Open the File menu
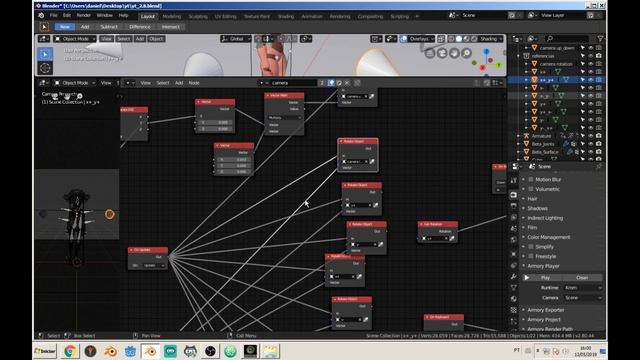This screenshot has width=640, height=360. coord(53,16)
